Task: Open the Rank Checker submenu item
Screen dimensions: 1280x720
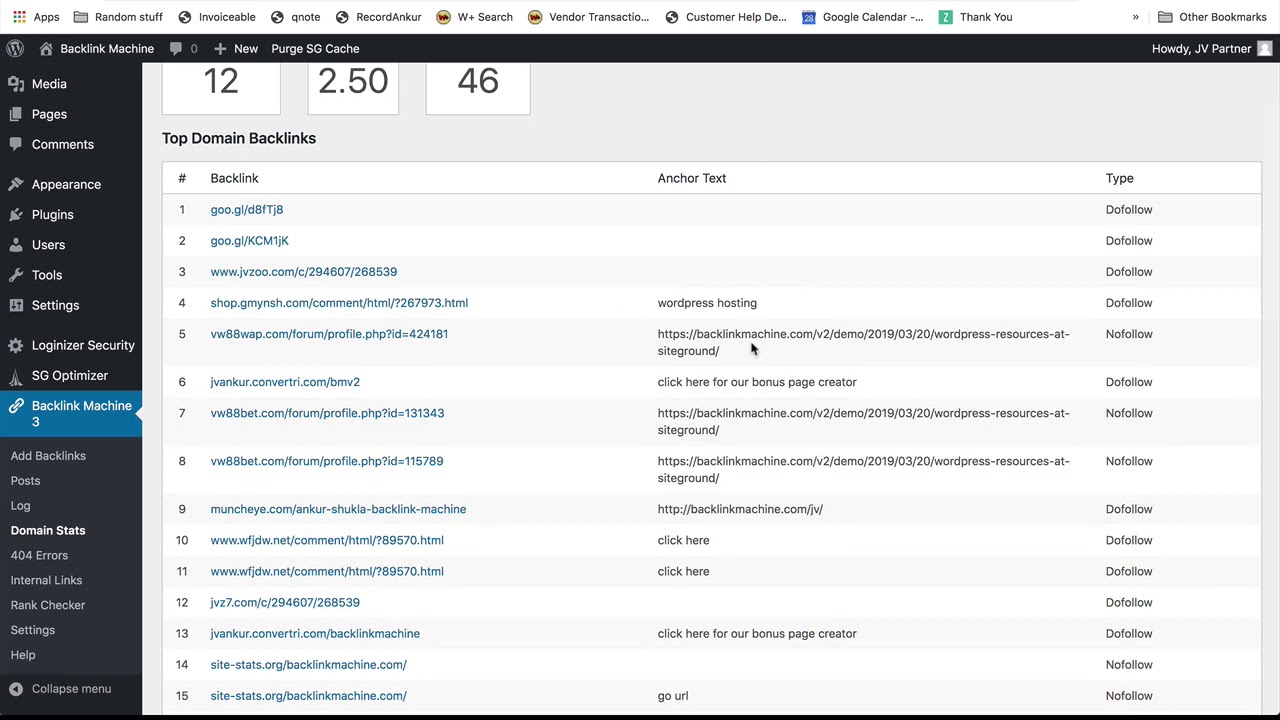Action: [48, 605]
